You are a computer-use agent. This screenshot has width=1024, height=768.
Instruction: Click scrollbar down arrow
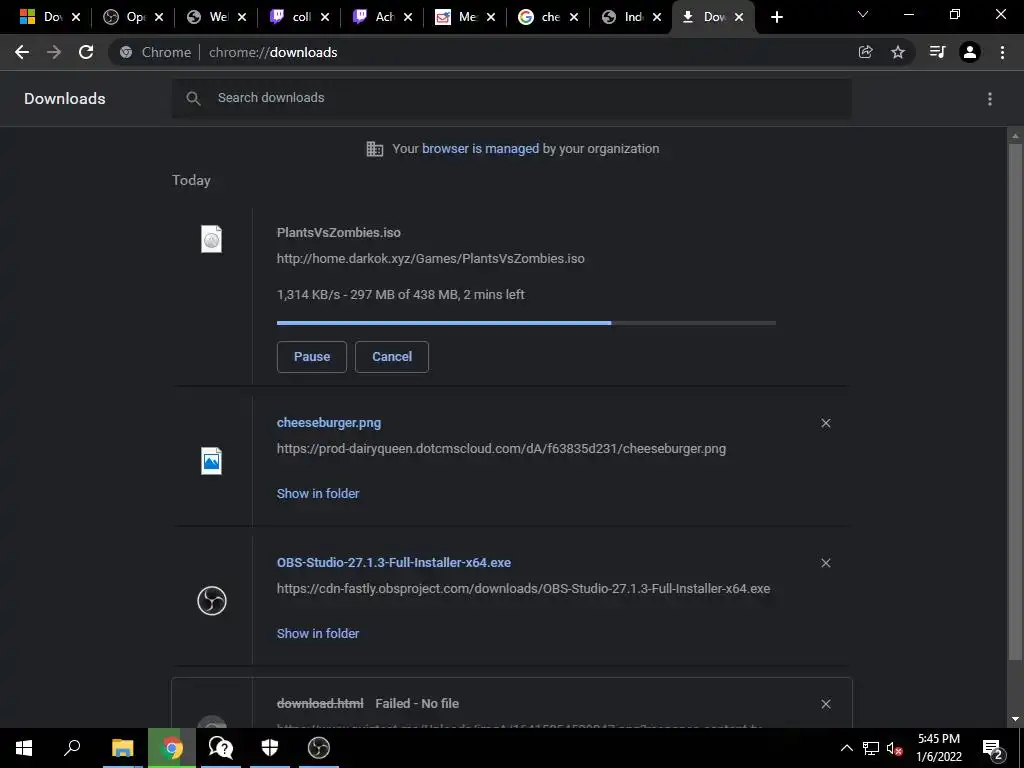[x=1015, y=719]
